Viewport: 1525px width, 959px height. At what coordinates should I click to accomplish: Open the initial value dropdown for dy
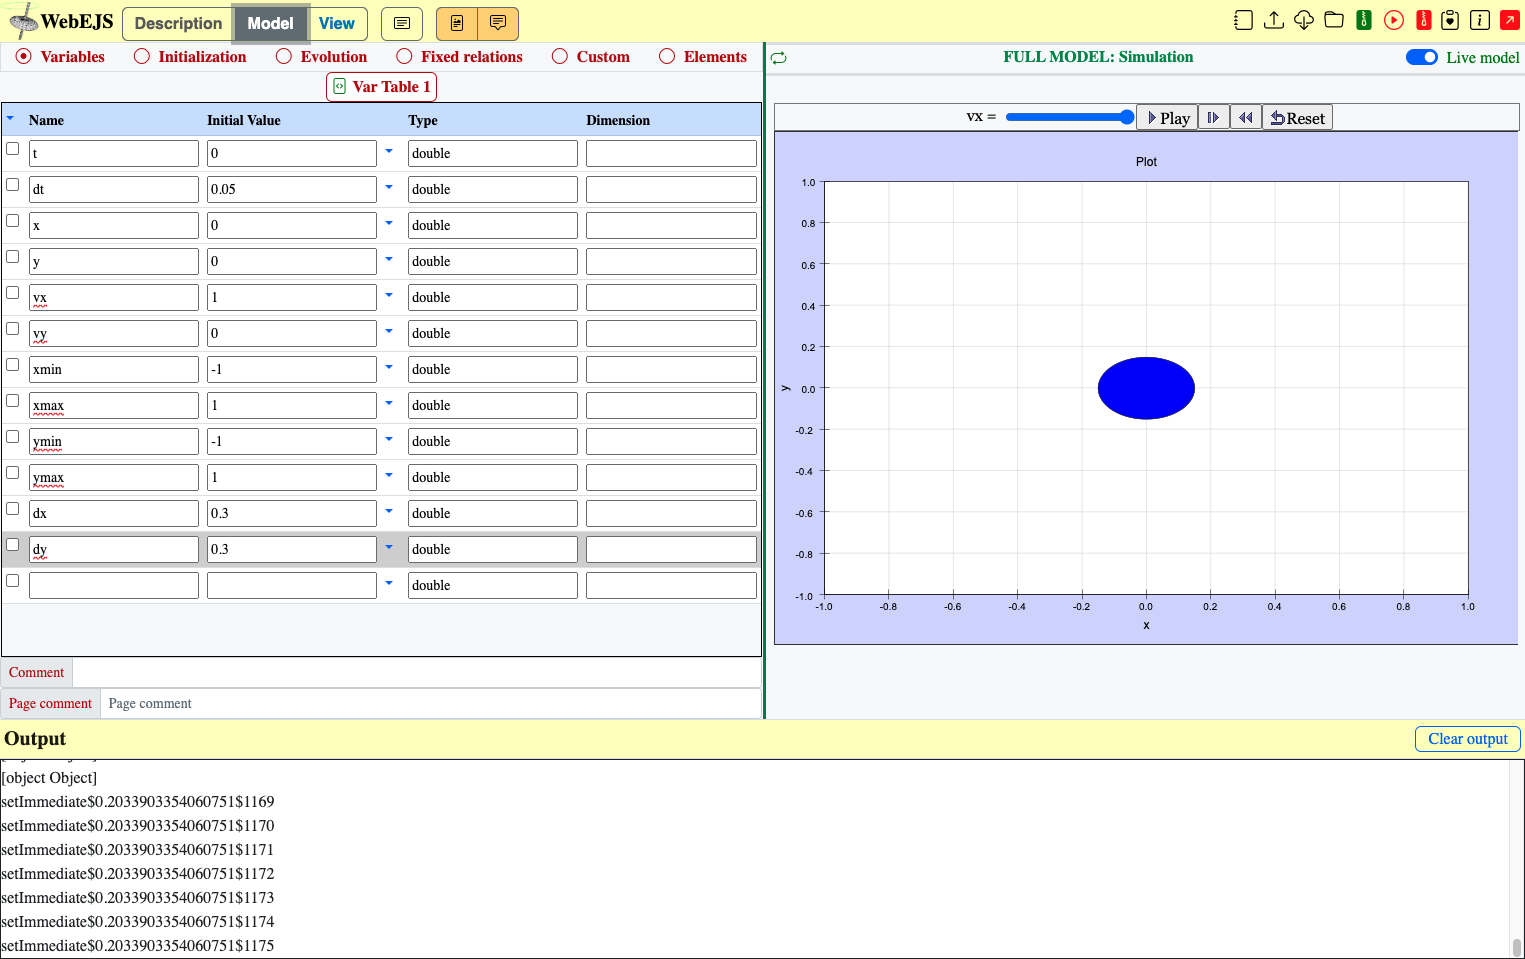[x=389, y=547]
